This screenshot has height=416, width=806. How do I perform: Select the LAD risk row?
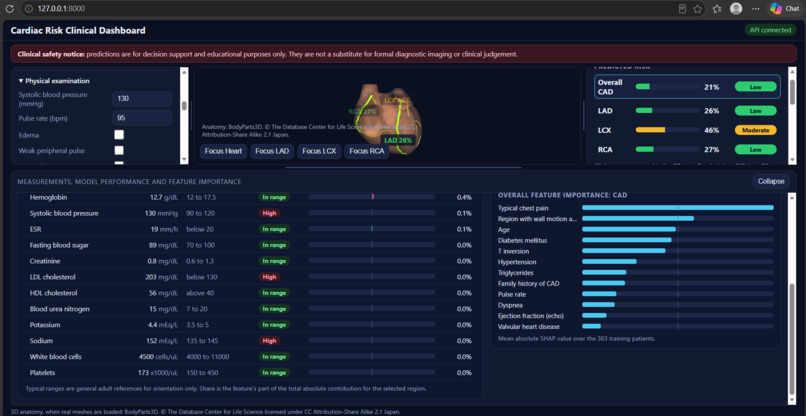pyautogui.click(x=687, y=111)
